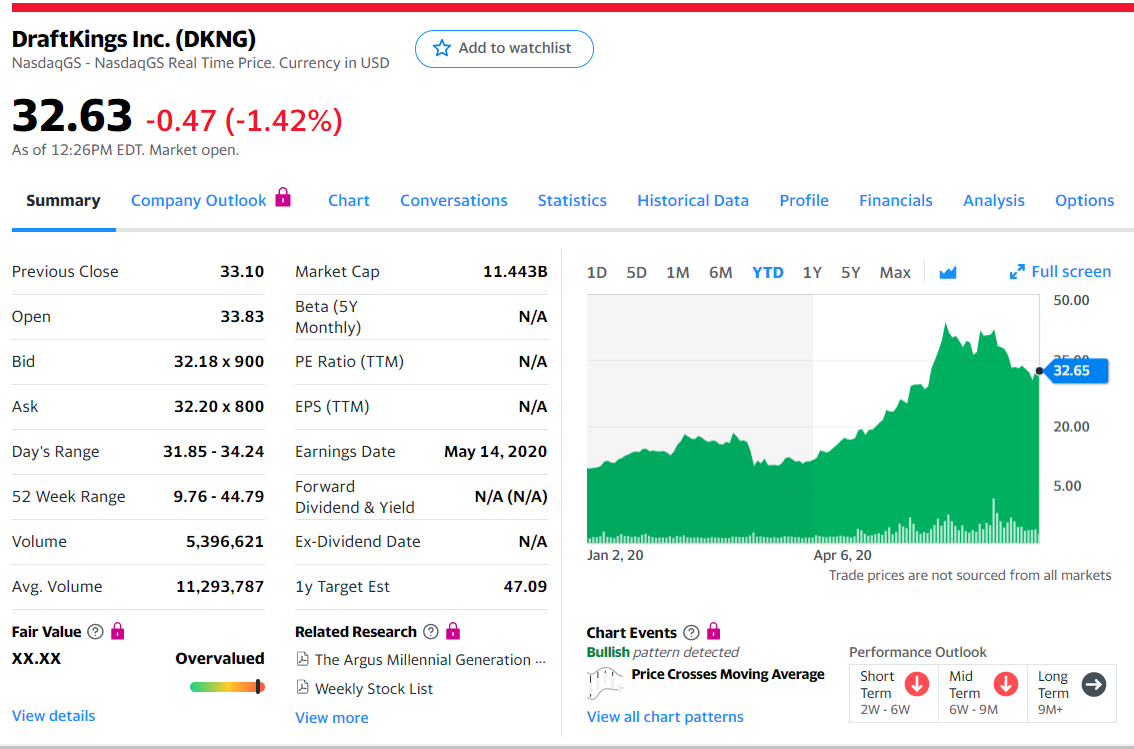Add DraftKings to watchlist
This screenshot has width=1134, height=749.
click(504, 48)
